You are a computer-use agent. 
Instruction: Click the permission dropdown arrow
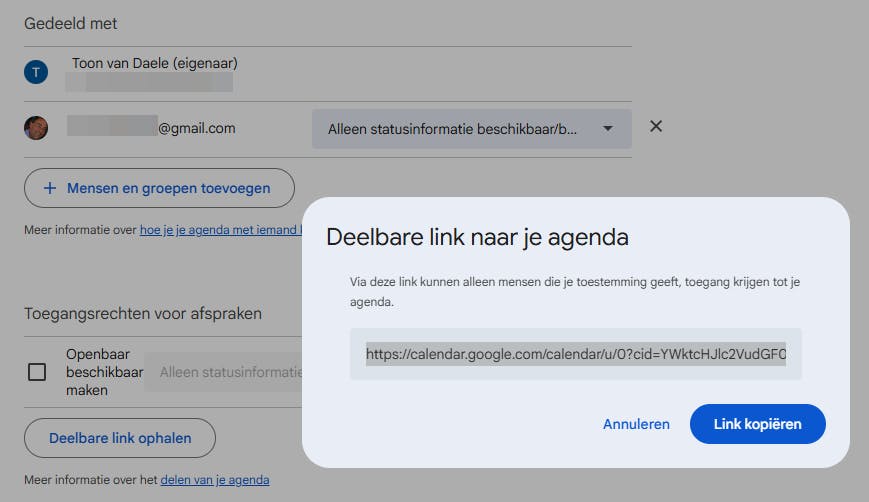[608, 129]
